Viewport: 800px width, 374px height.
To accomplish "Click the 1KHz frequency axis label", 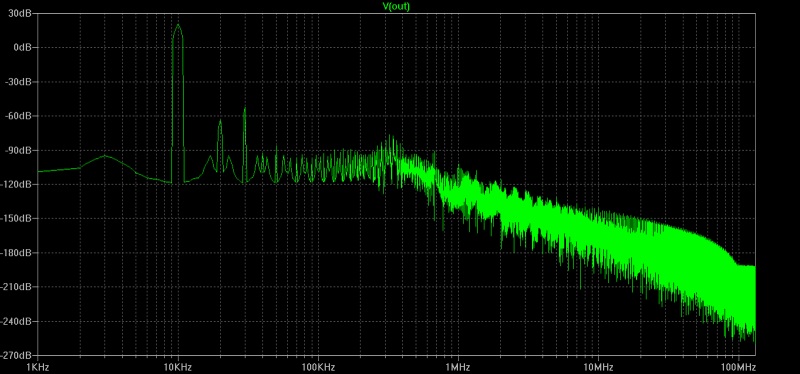I will (x=38, y=367).
